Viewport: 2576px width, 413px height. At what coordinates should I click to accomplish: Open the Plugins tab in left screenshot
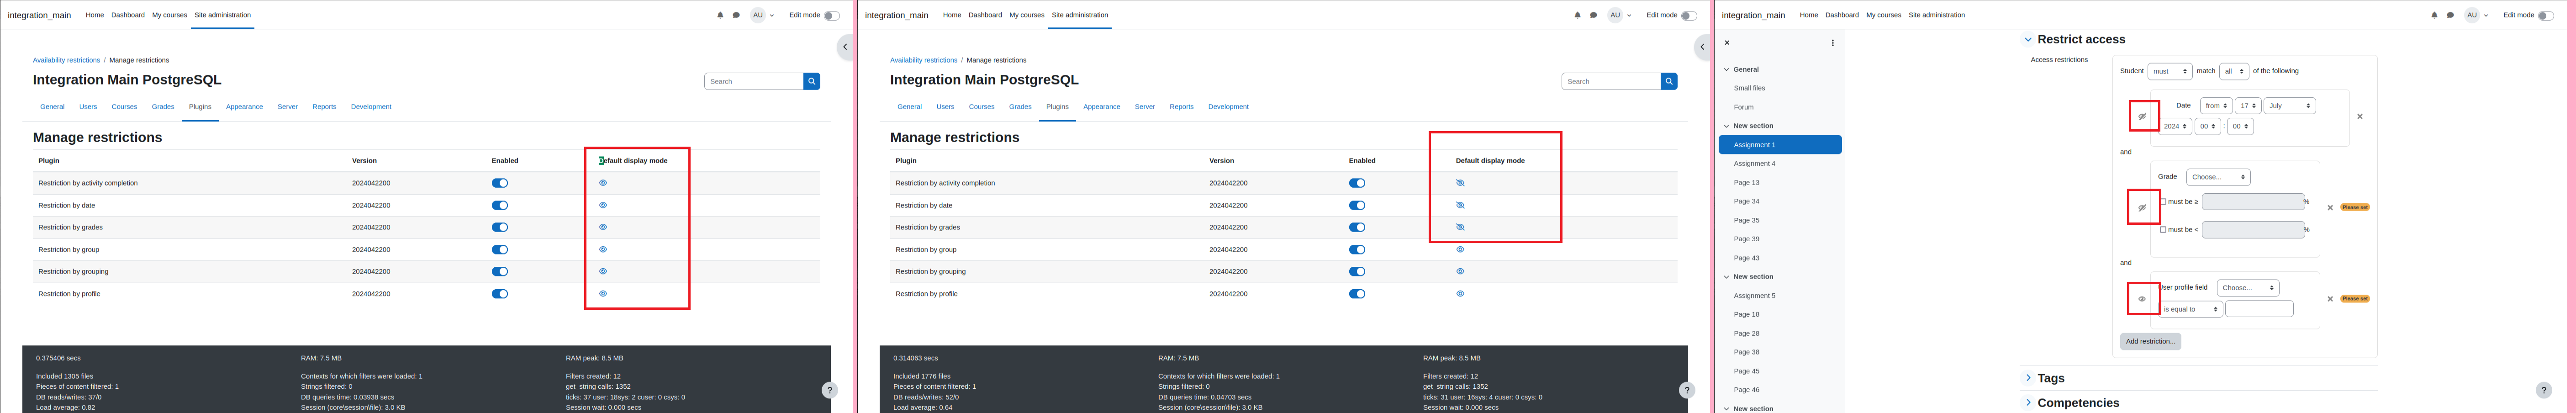click(x=200, y=107)
